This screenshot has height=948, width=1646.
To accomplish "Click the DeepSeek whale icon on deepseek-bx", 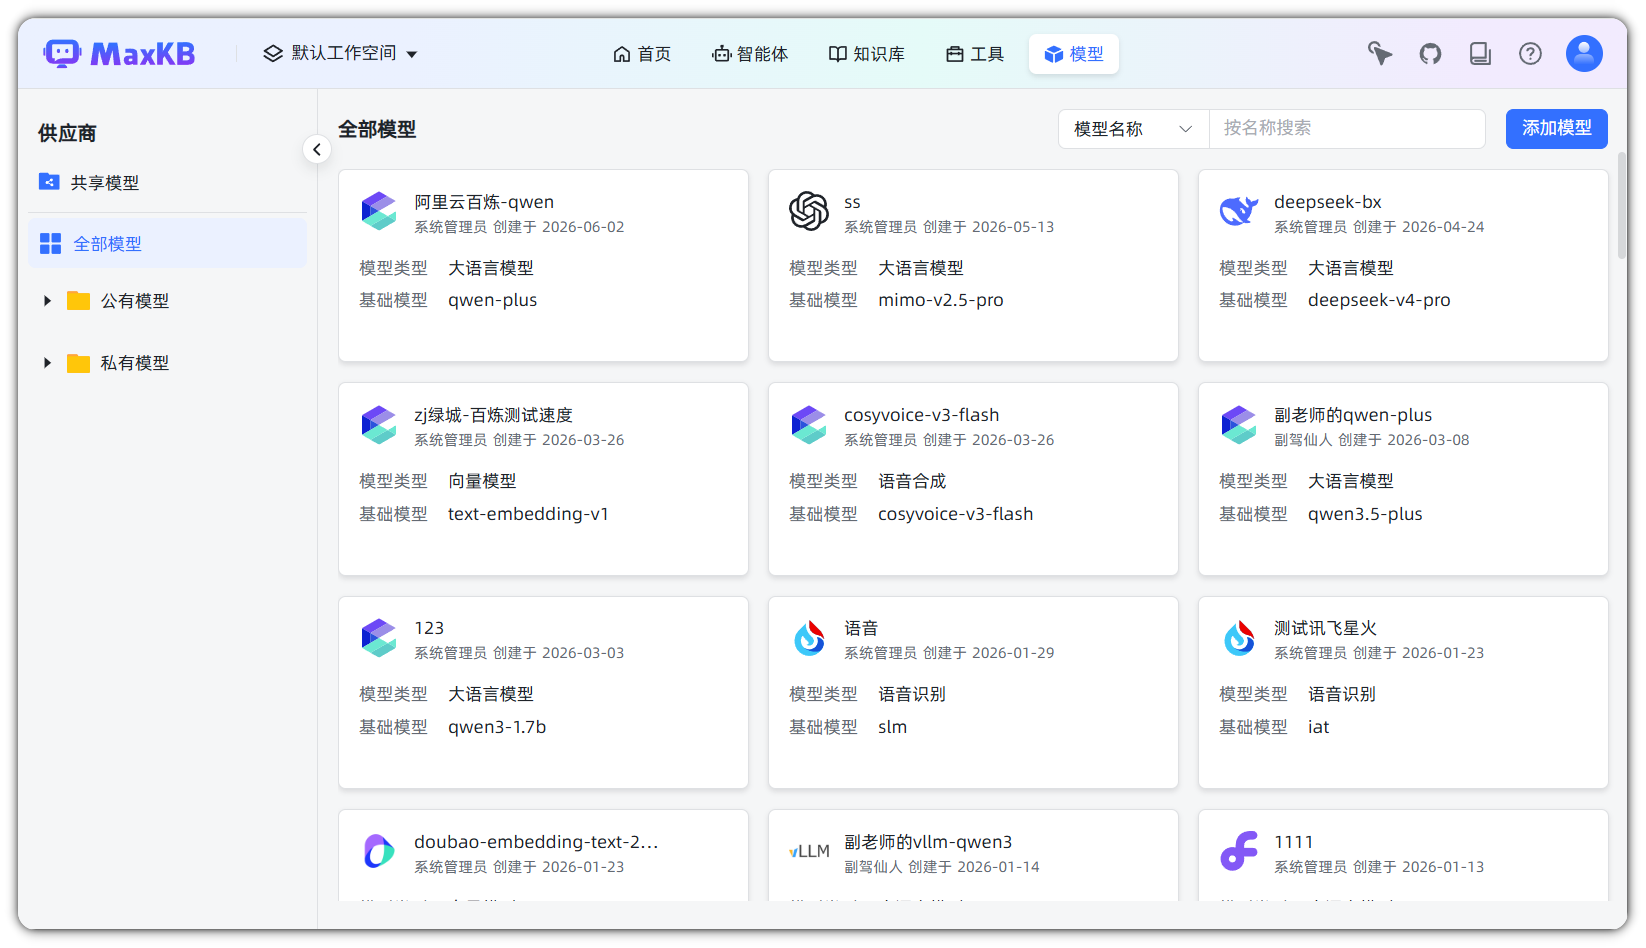I will (1238, 211).
